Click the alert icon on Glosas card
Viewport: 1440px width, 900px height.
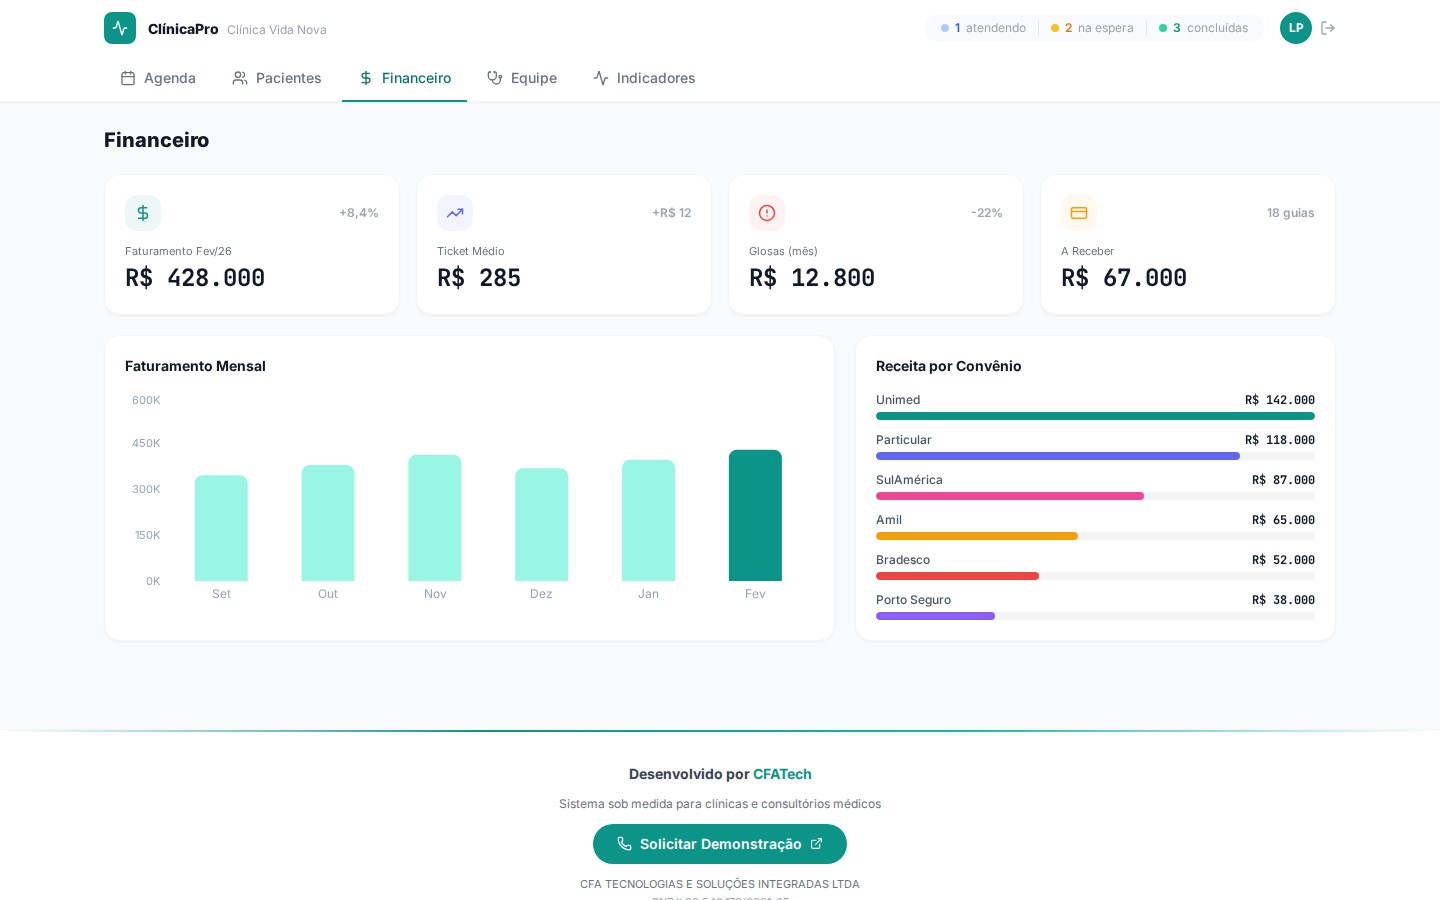[x=767, y=213]
